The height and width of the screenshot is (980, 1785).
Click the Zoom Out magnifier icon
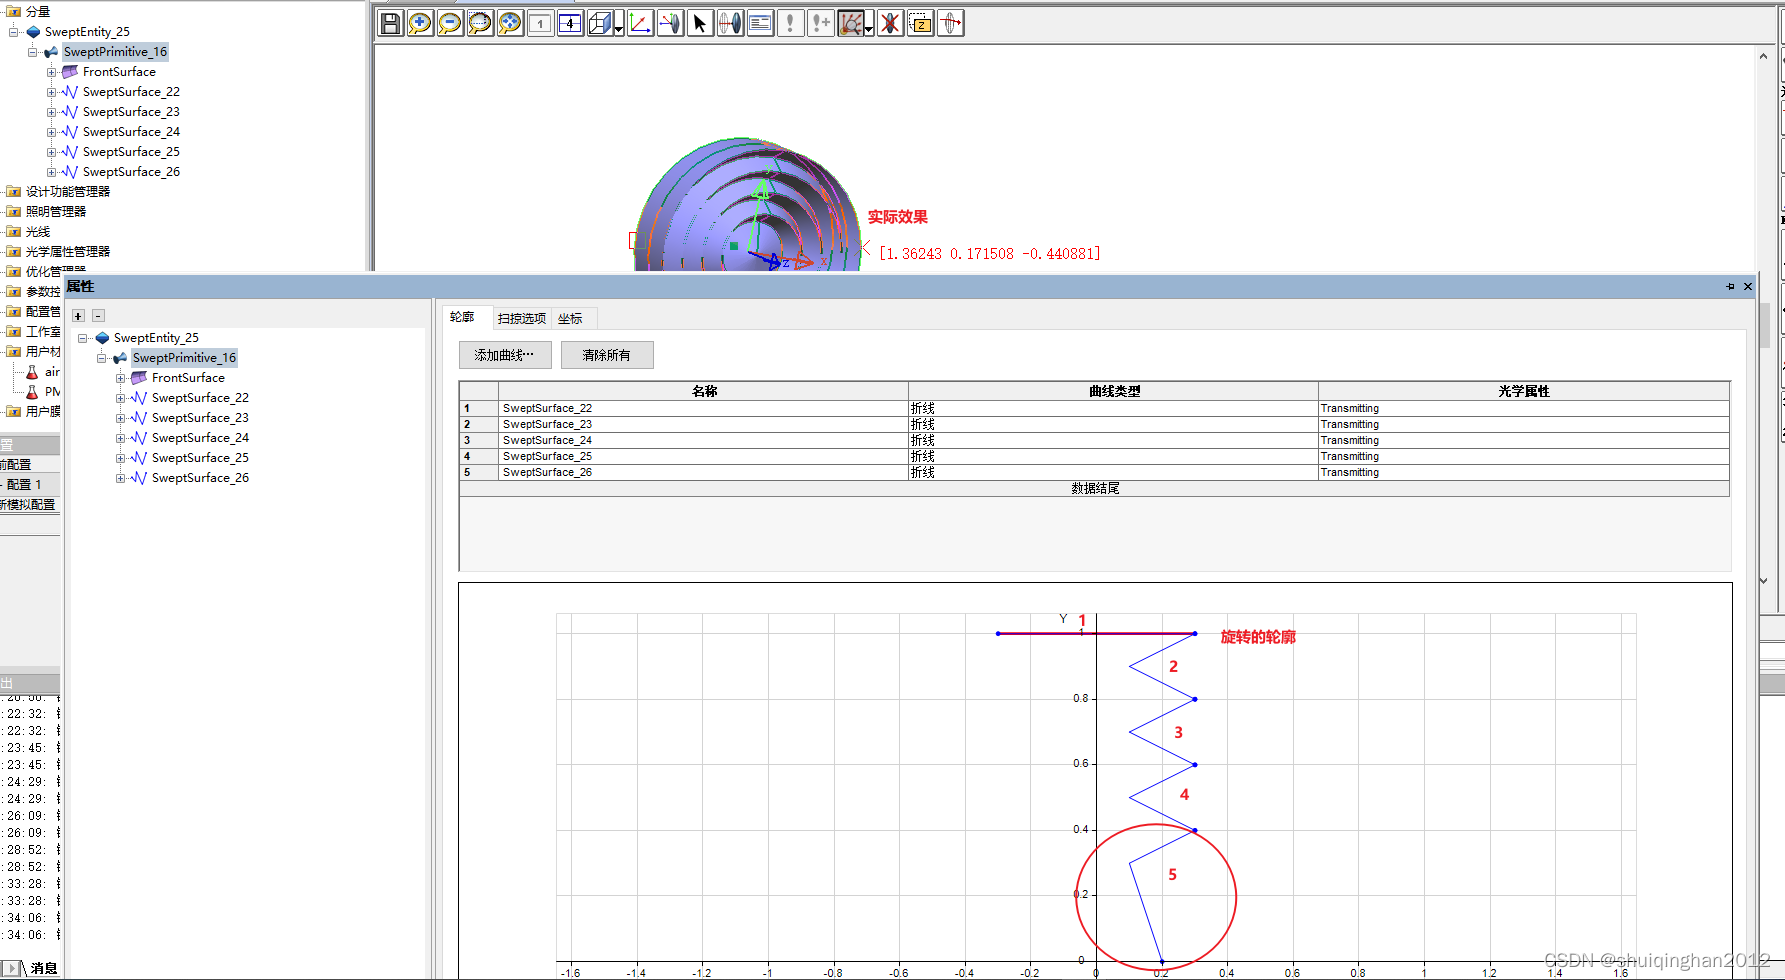[x=451, y=23]
